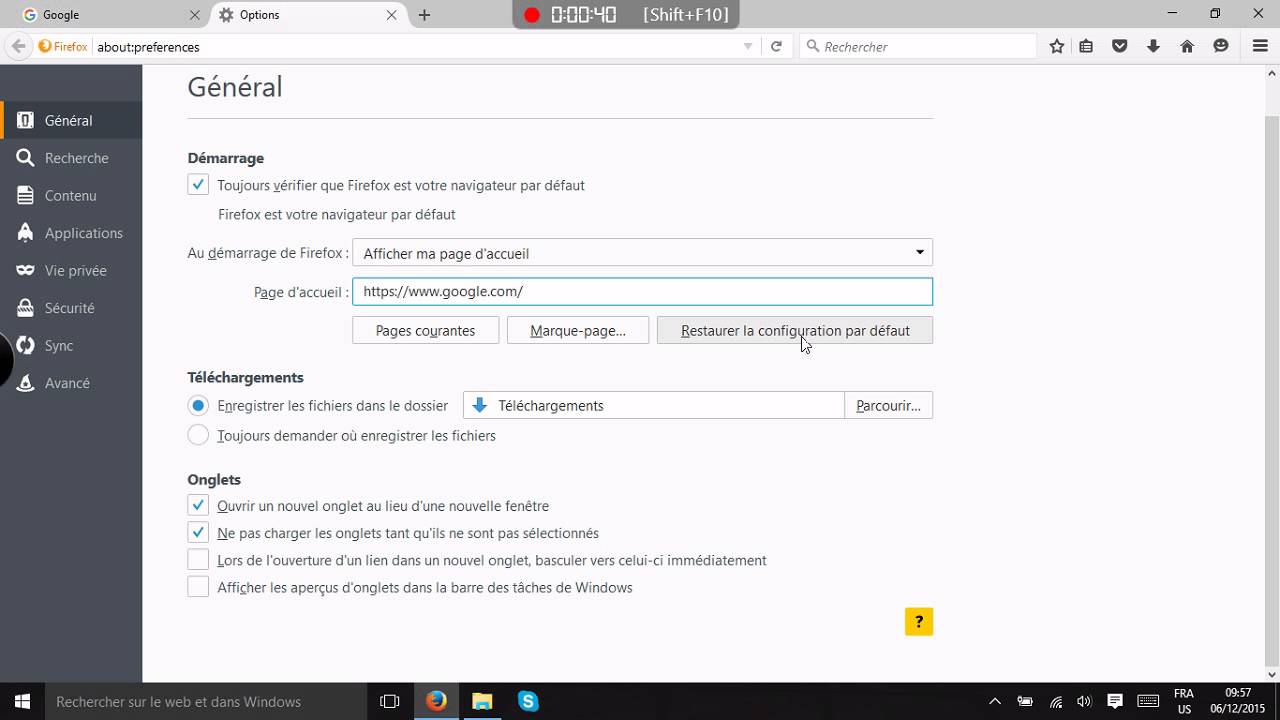Image resolution: width=1280 pixels, height=720 pixels.
Task: Toggle basculer vers celui-ci immédiatement checkbox
Action: 198,560
